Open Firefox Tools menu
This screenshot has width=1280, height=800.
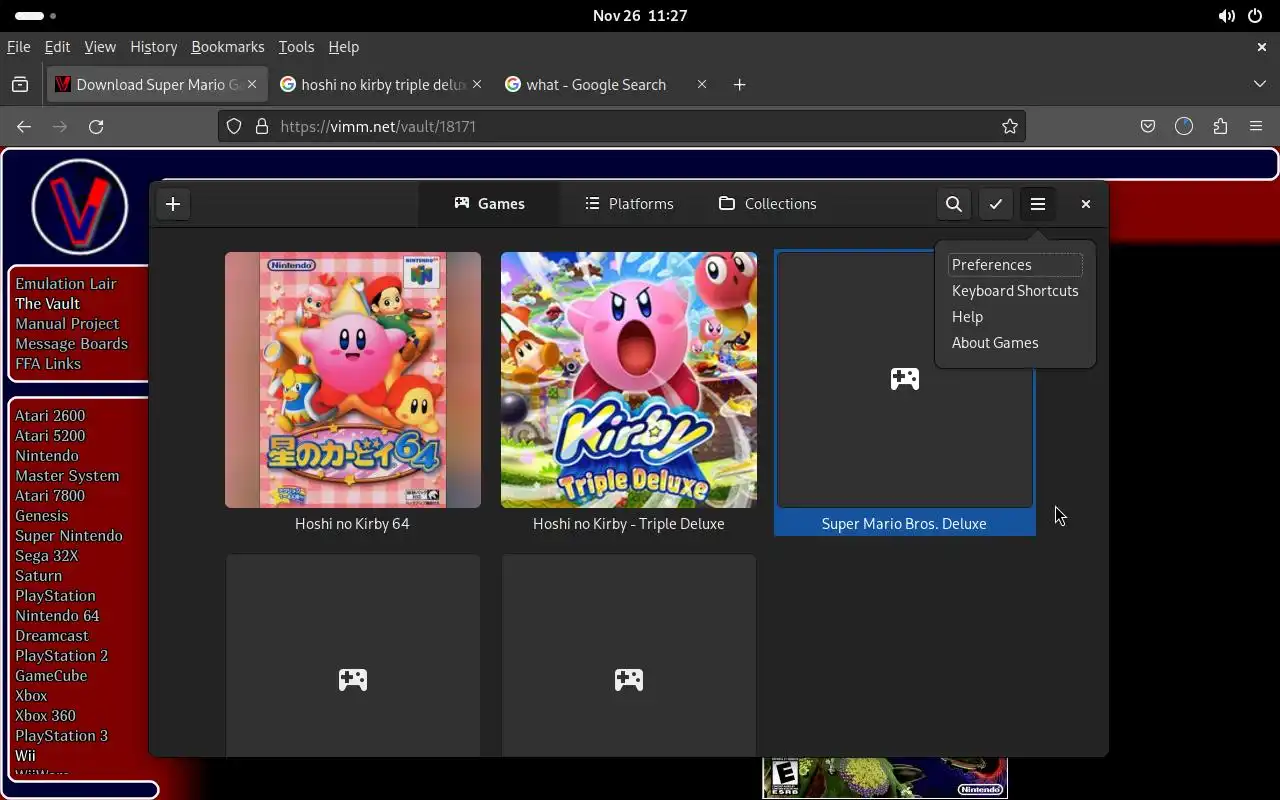[296, 47]
